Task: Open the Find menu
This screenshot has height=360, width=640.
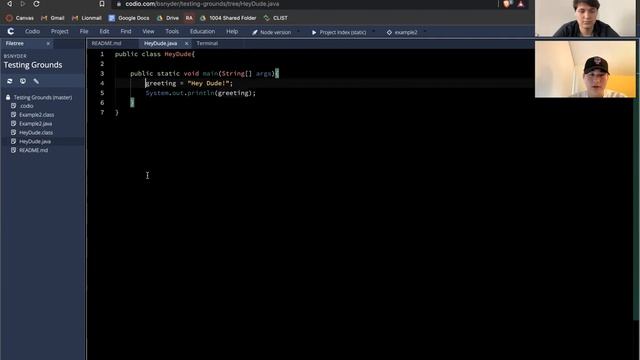Action: [x=126, y=31]
